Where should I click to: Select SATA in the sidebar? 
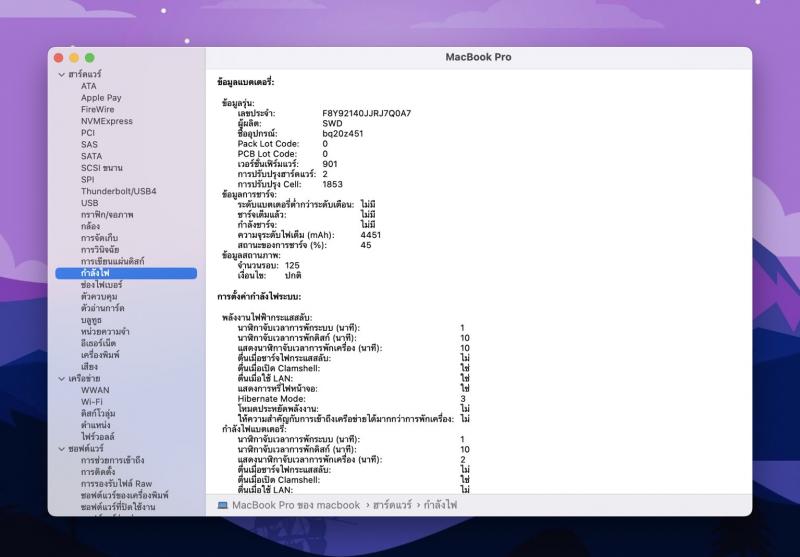[x=91, y=157]
